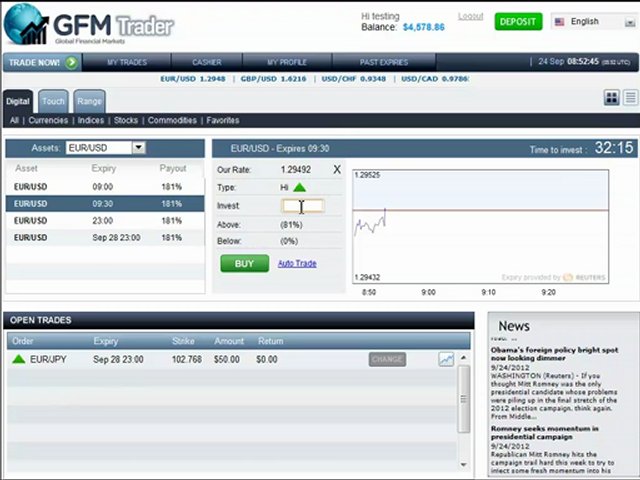Click the EUR/USD 1.2948 ticker quote
Screen dimensions: 640x480
pyautogui.click(x=193, y=79)
